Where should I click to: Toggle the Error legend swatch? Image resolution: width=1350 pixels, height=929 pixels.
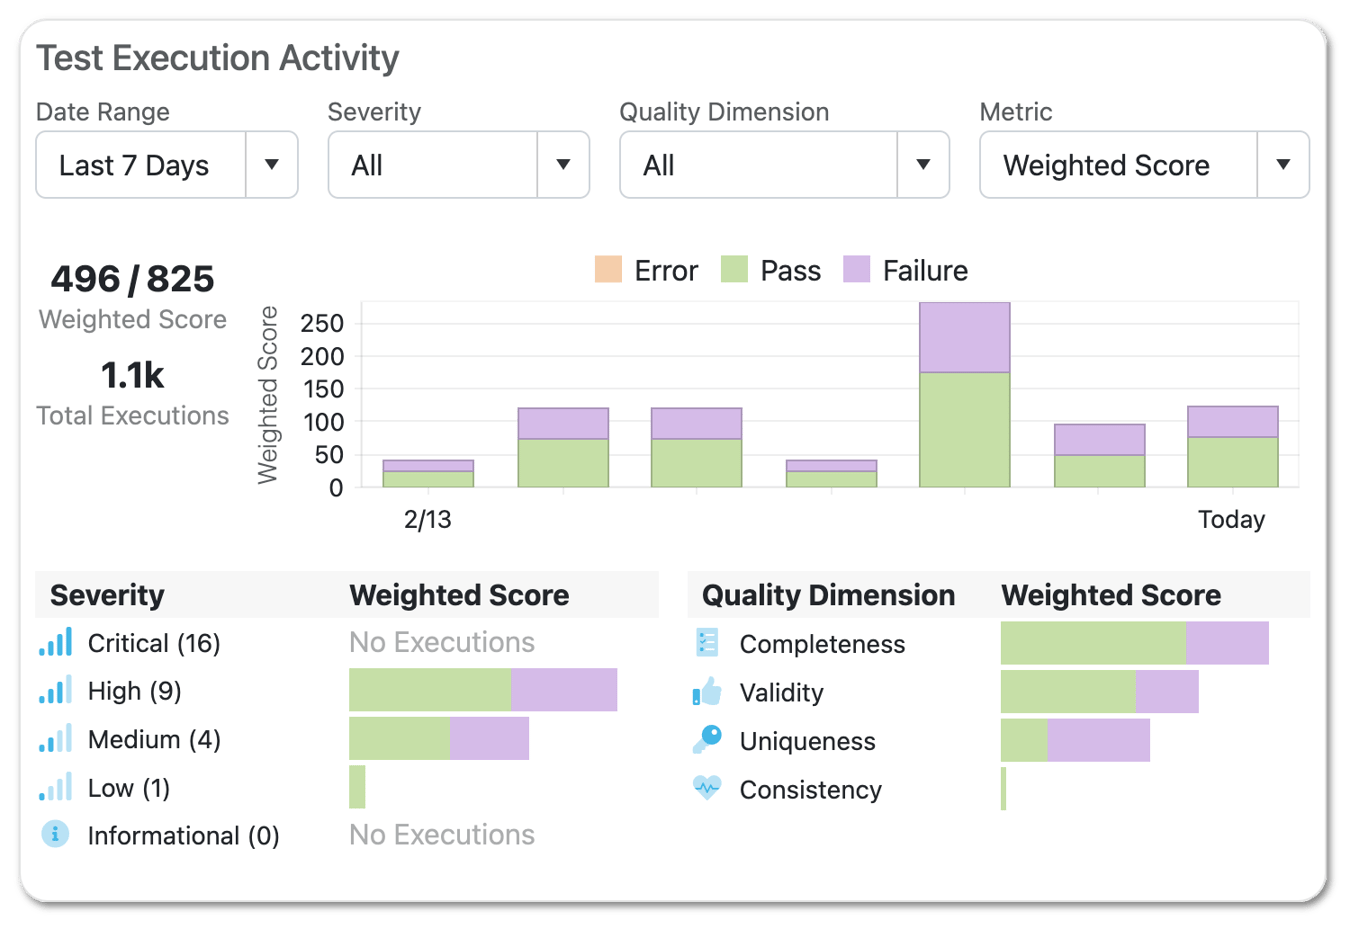[608, 269]
